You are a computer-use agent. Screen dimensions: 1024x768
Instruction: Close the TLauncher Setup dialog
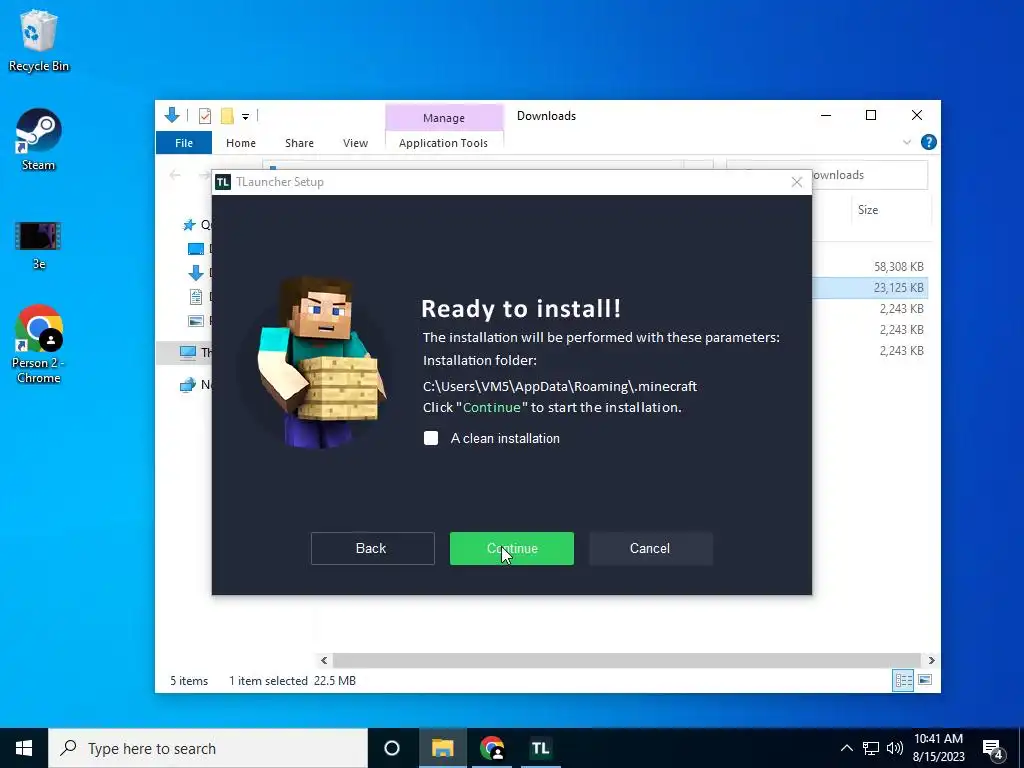point(797,182)
